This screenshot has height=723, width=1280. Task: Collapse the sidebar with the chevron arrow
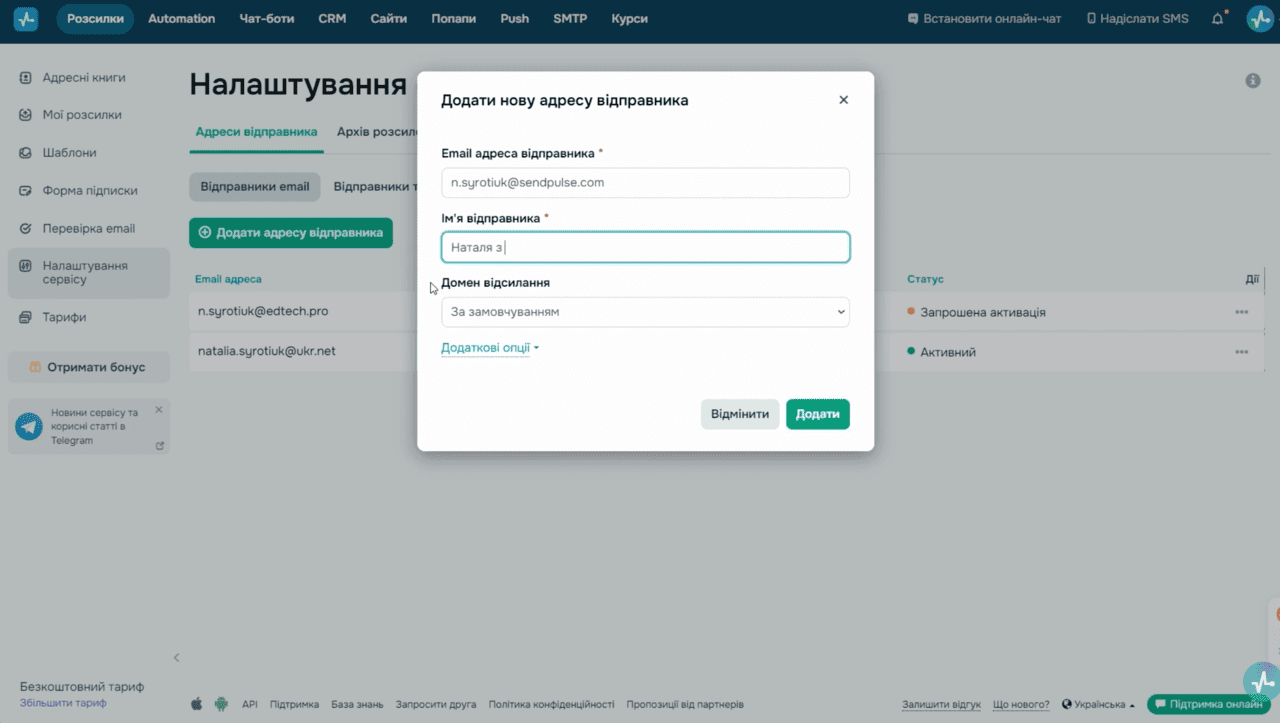click(x=177, y=657)
